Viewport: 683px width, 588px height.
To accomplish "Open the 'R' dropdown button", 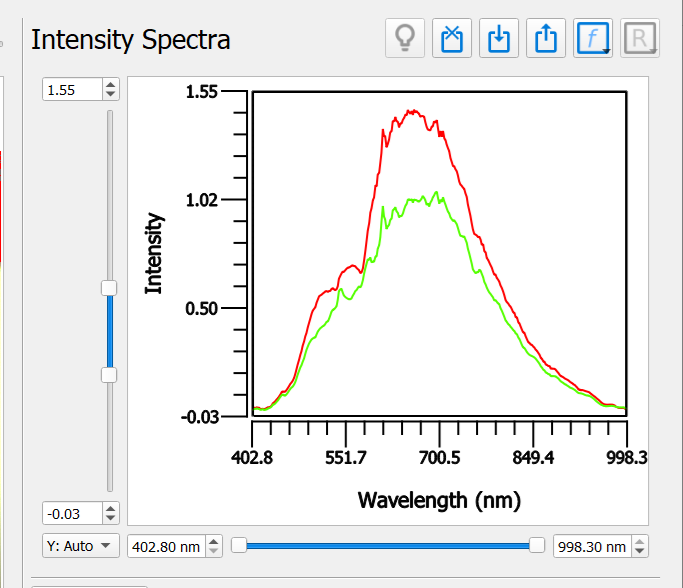I will [x=638, y=39].
